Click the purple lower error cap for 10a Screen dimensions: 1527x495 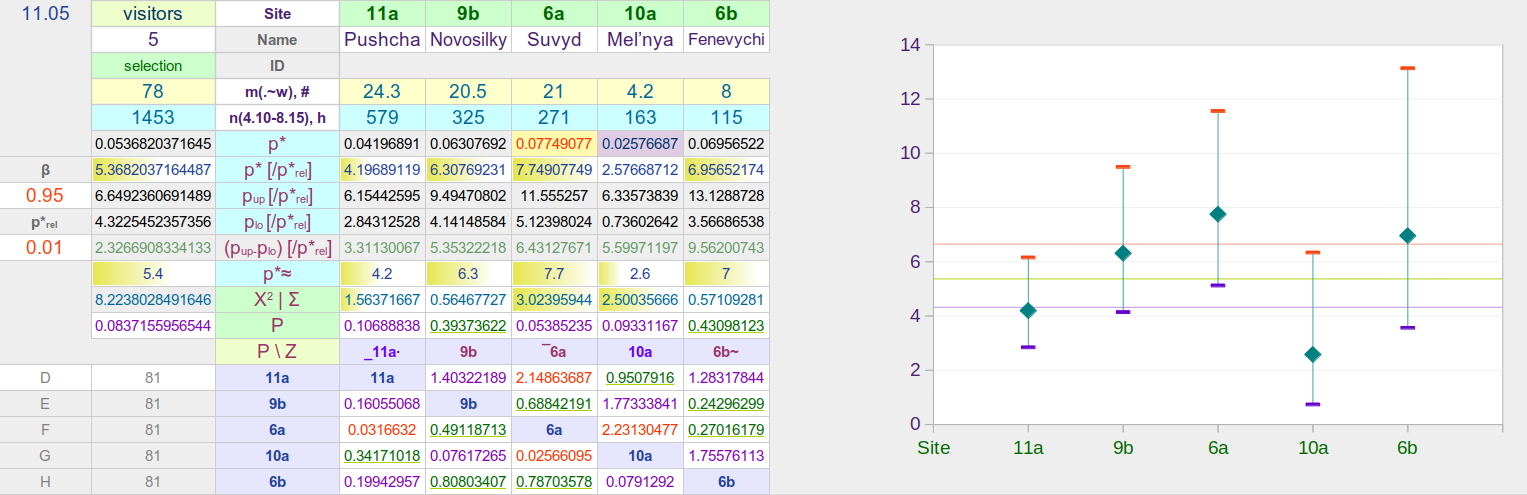(x=1313, y=404)
